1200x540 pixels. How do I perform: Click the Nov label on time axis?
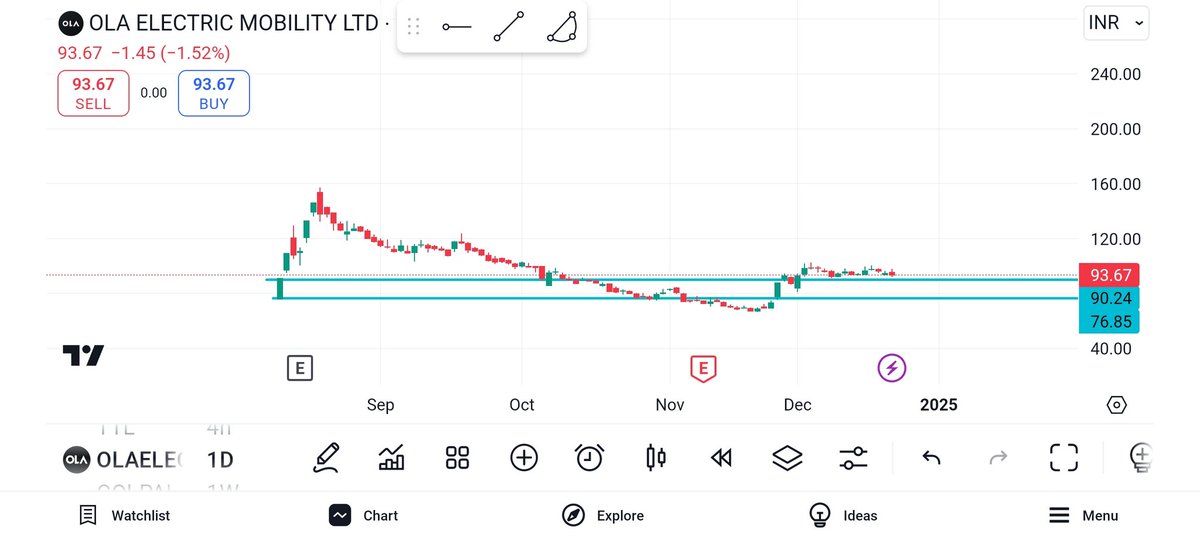[x=670, y=405]
